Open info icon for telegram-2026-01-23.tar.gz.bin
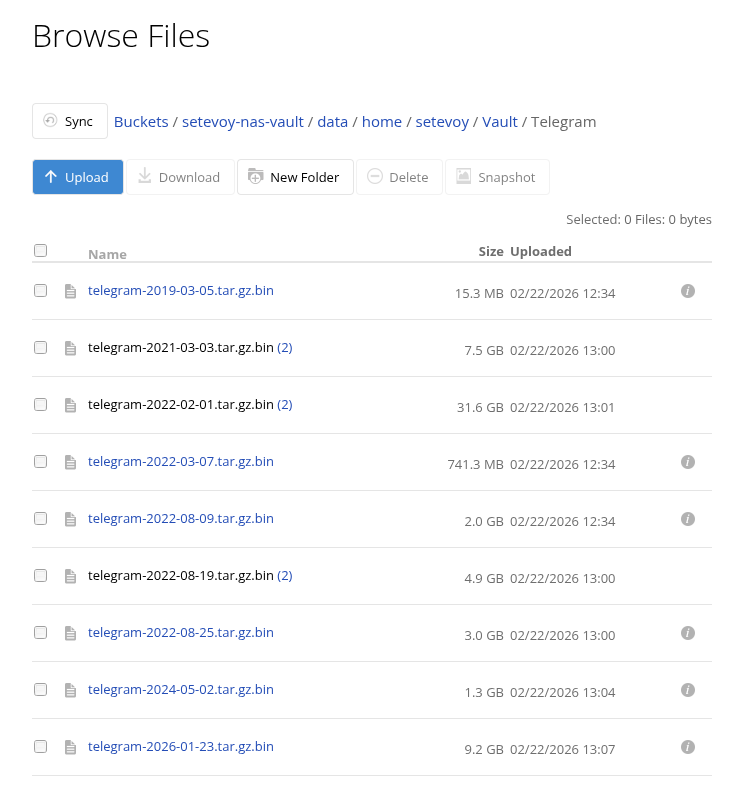Image resolution: width=741 pixels, height=805 pixels. click(687, 747)
